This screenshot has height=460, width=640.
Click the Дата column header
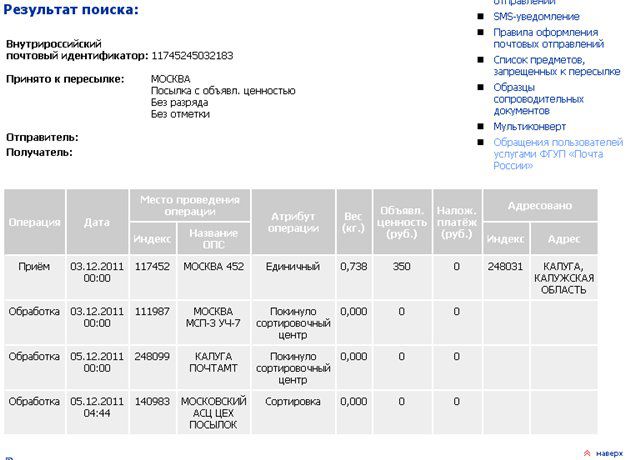[x=97, y=222]
